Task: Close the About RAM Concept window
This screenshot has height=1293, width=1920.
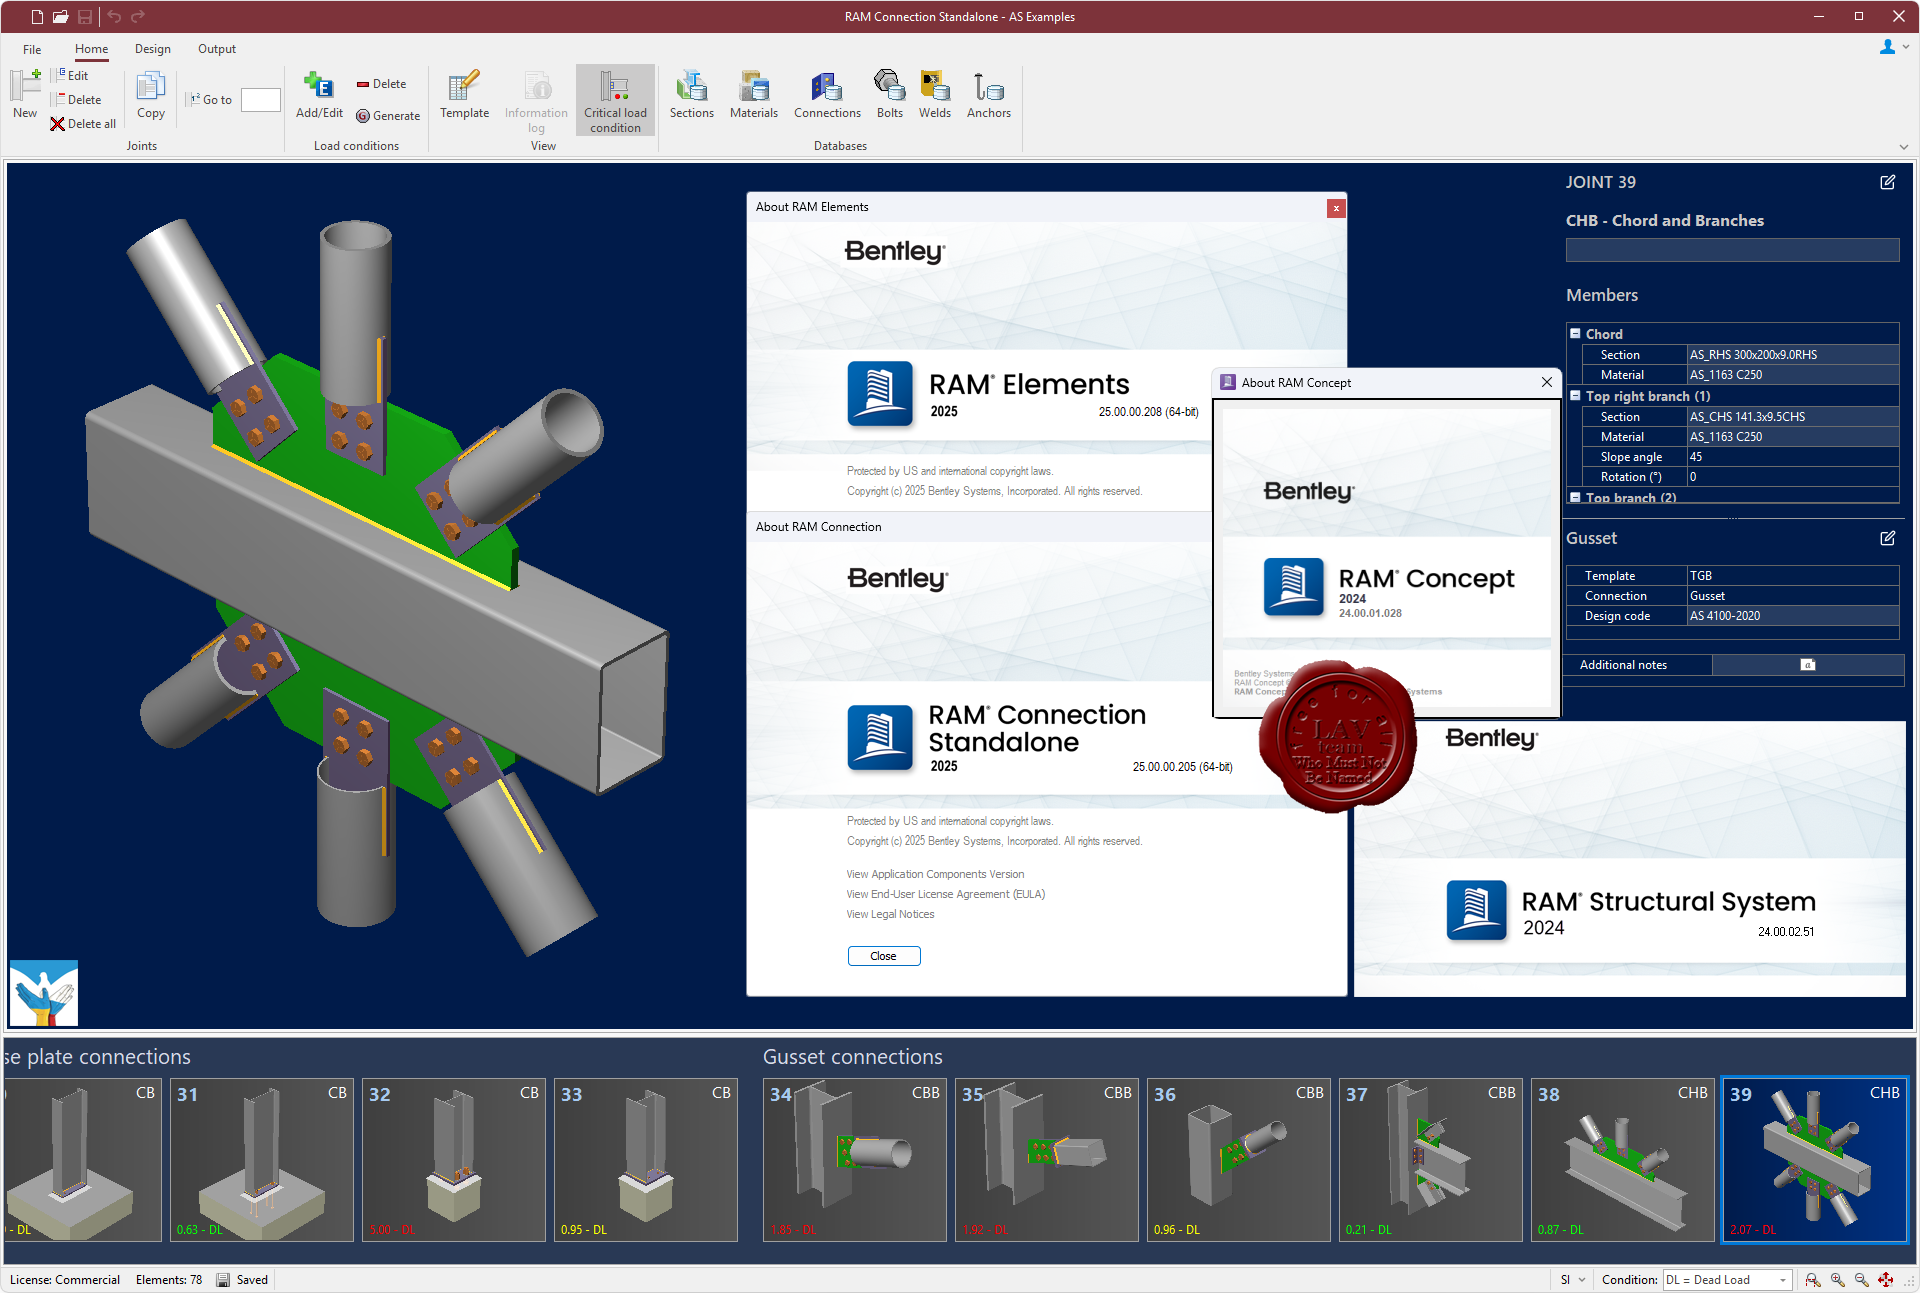Action: click(1547, 382)
